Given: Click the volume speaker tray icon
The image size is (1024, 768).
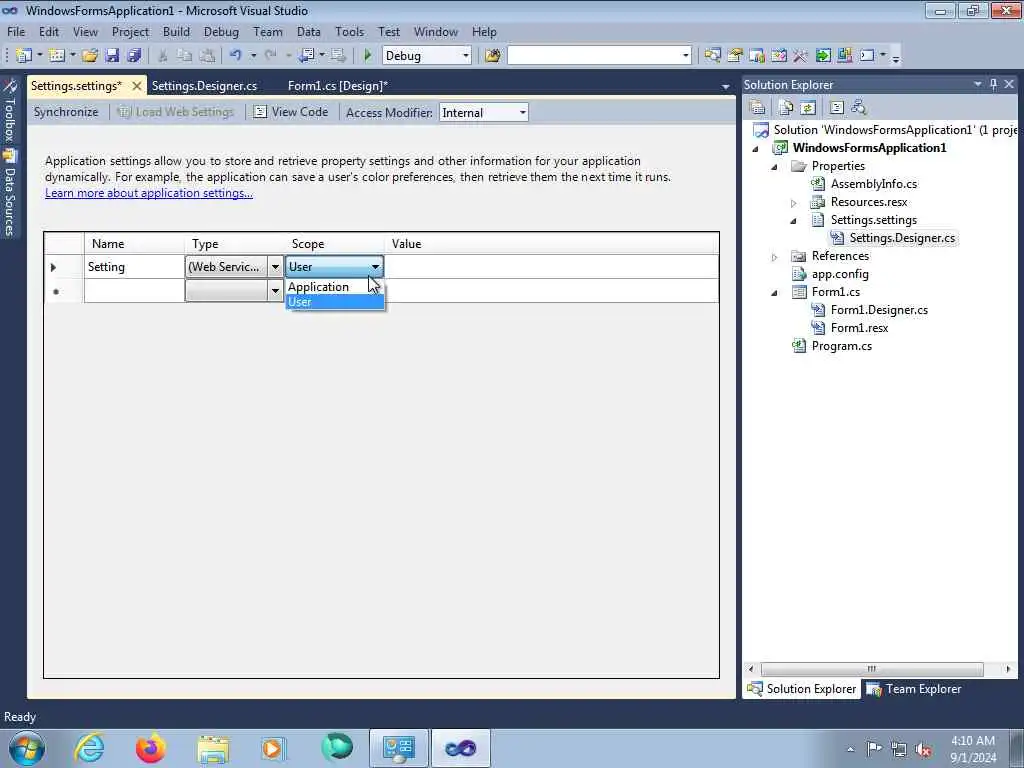Looking at the screenshot, I should tap(923, 749).
